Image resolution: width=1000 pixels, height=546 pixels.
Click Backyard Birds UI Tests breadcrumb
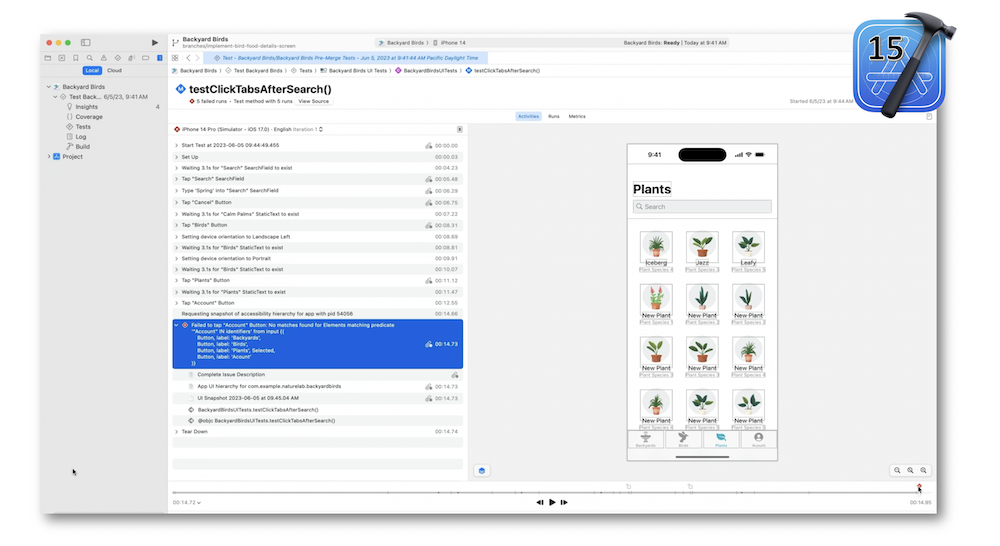(354, 71)
